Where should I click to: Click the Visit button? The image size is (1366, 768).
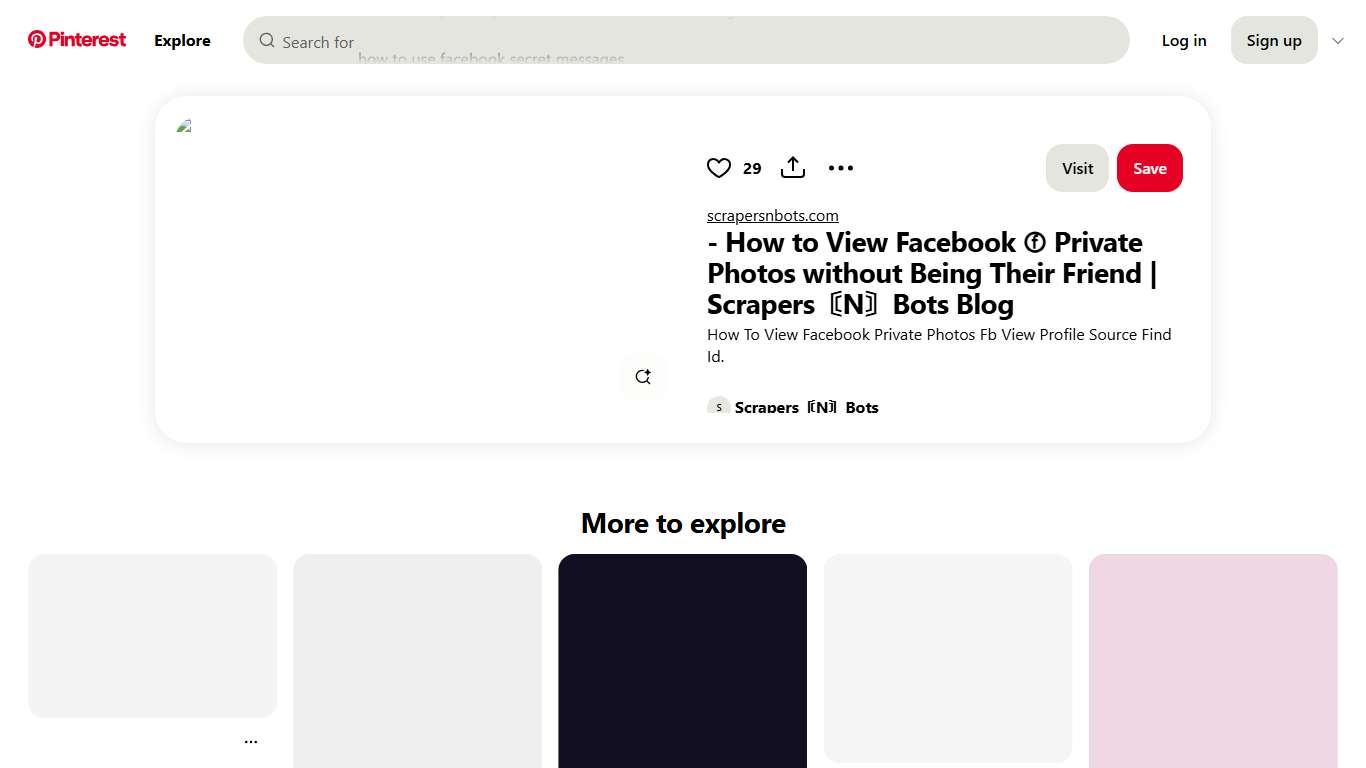click(x=1077, y=168)
